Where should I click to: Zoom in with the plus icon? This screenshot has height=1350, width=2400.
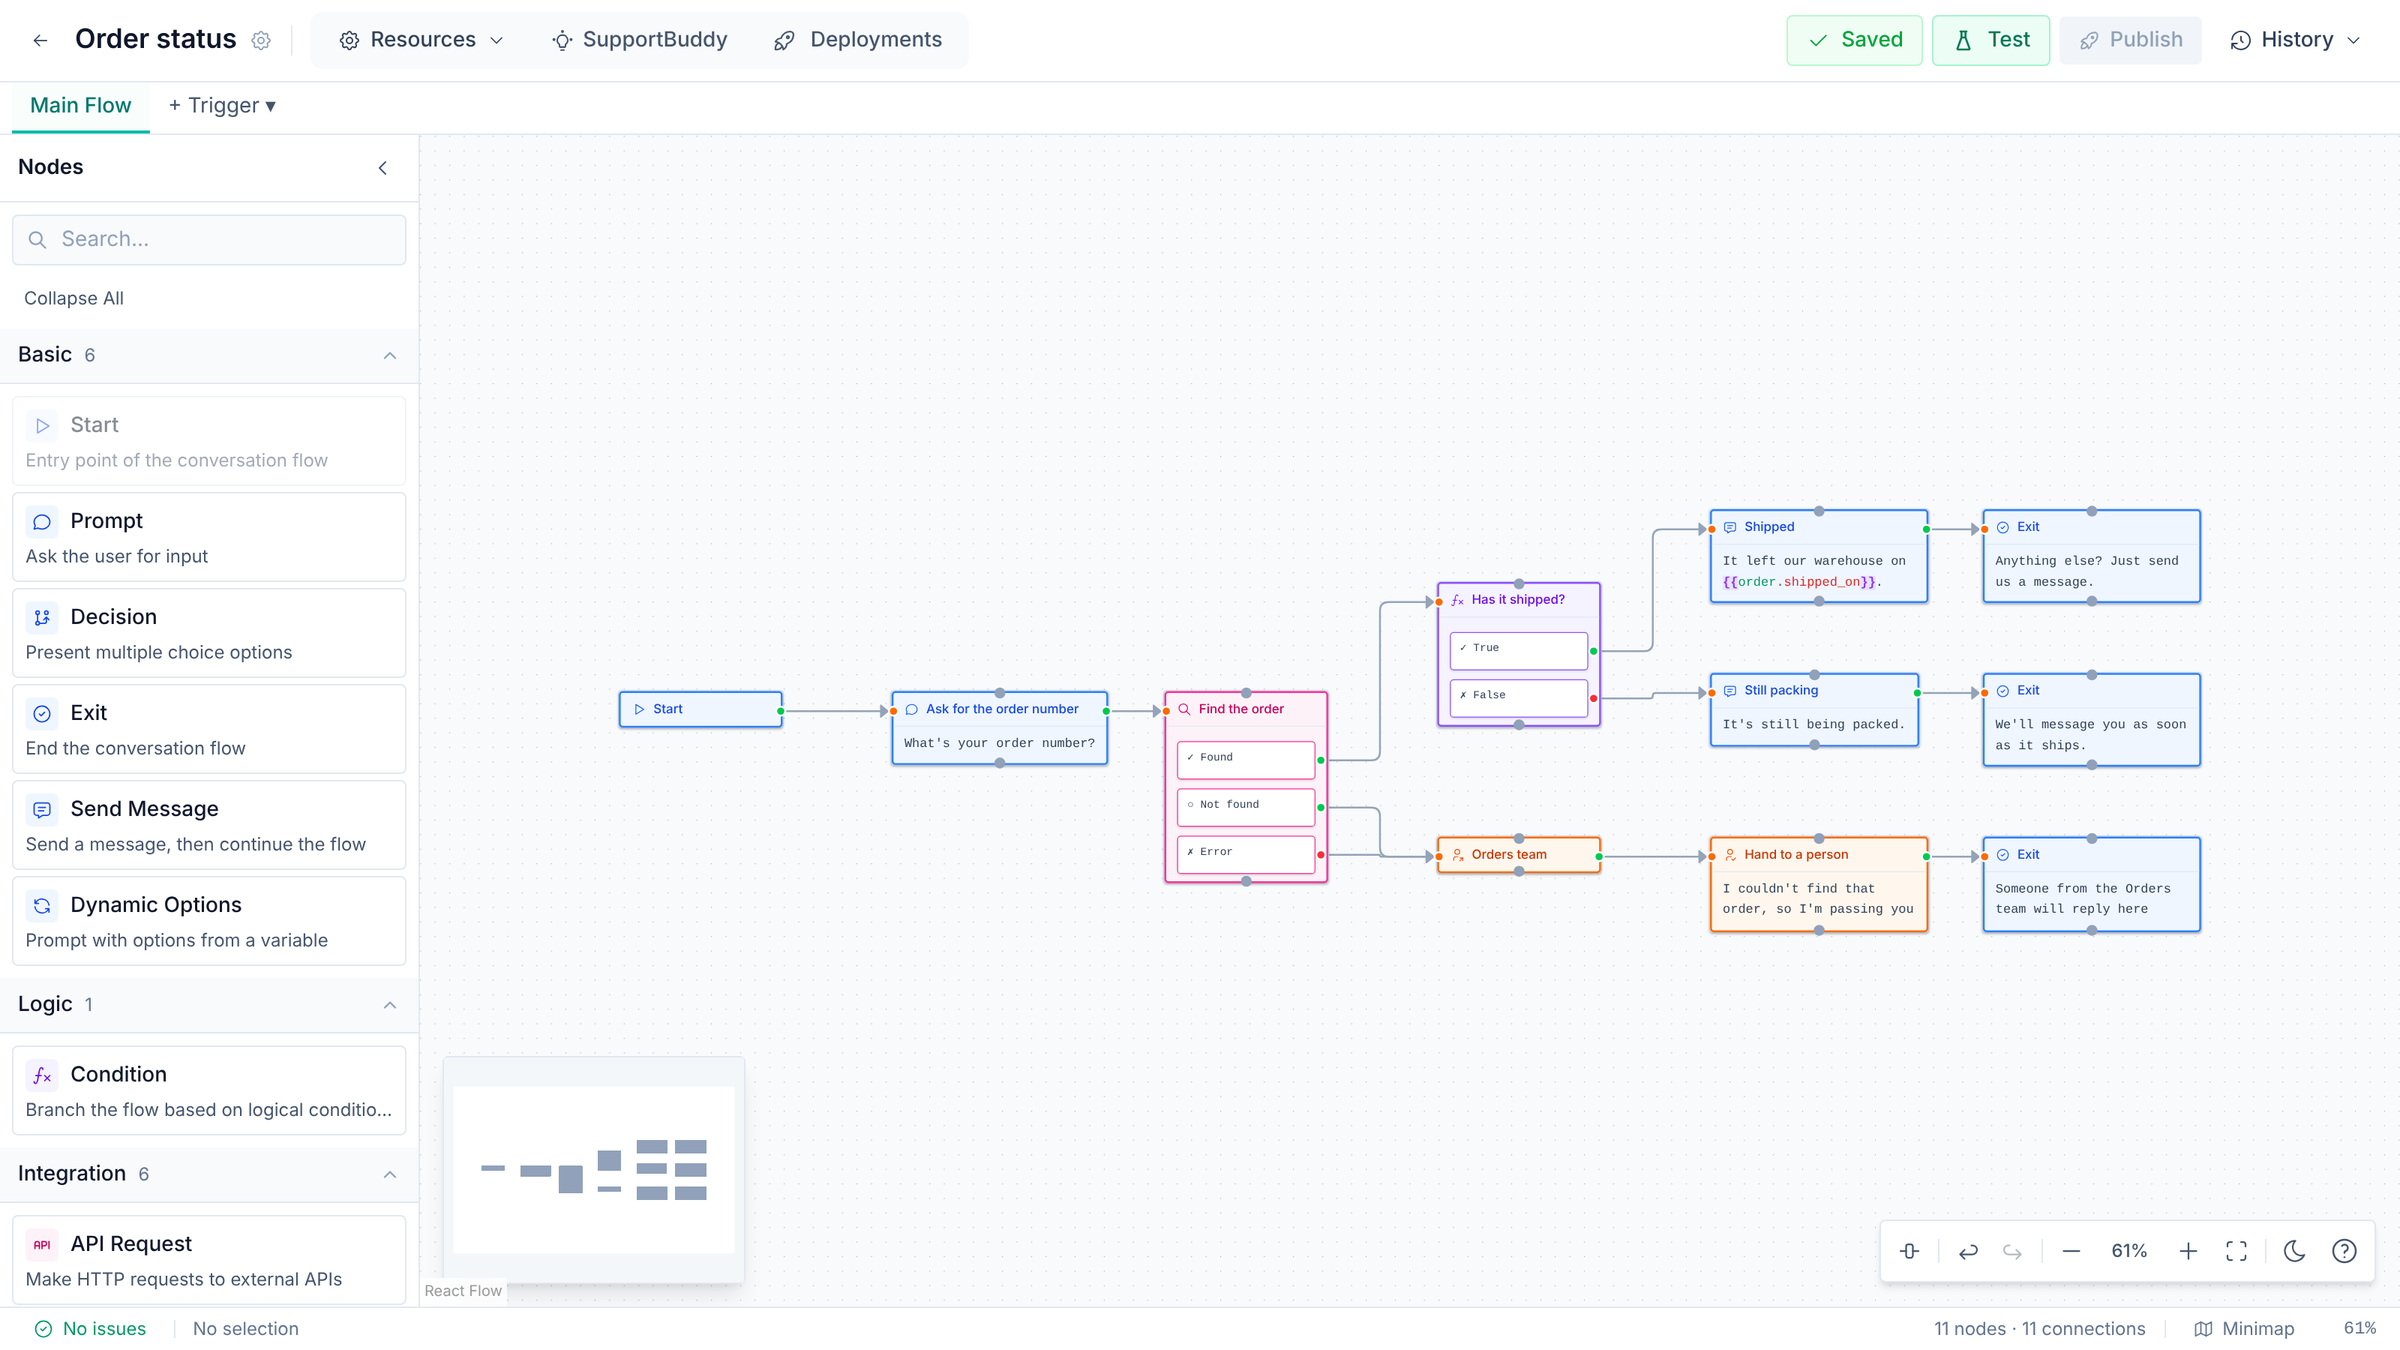pyautogui.click(x=2188, y=1251)
